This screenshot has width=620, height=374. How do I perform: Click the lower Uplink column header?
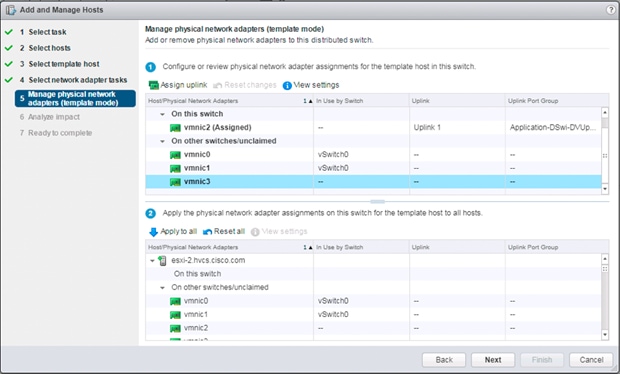tap(457, 247)
